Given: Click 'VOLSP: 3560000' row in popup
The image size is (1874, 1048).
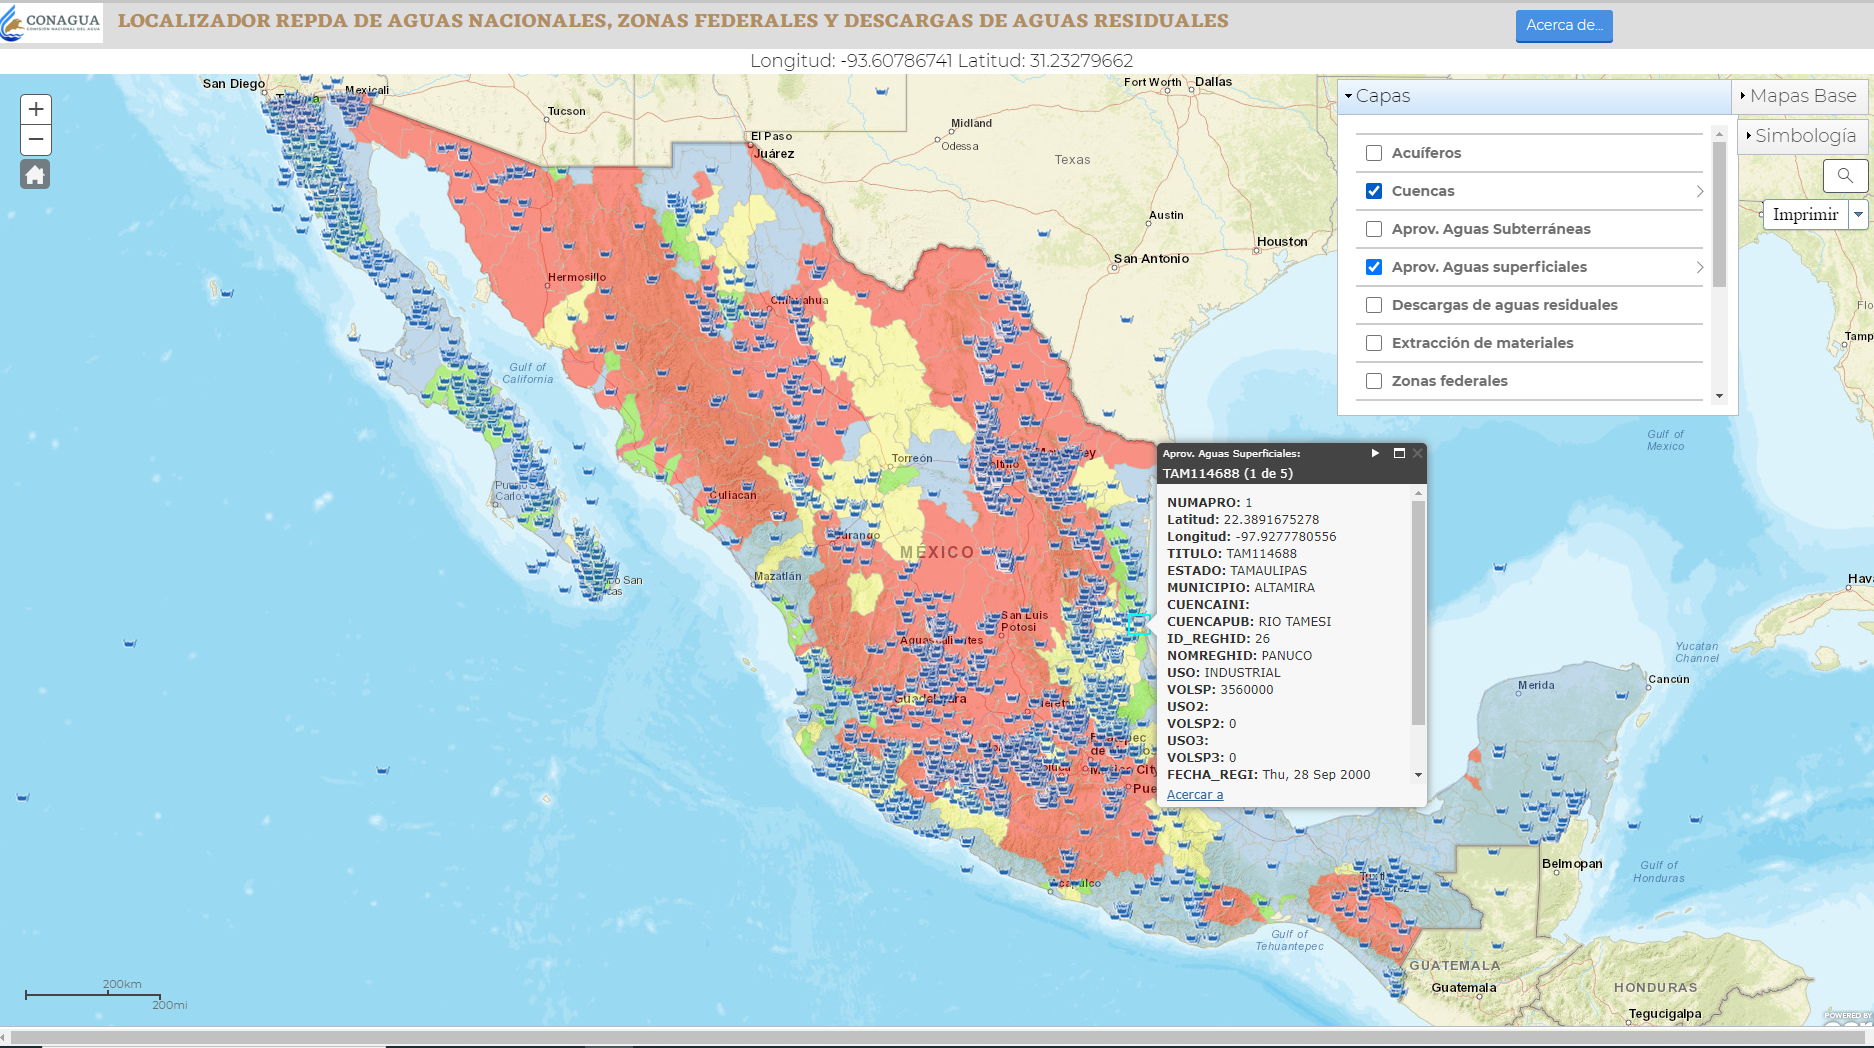Looking at the screenshot, I should tap(1220, 690).
